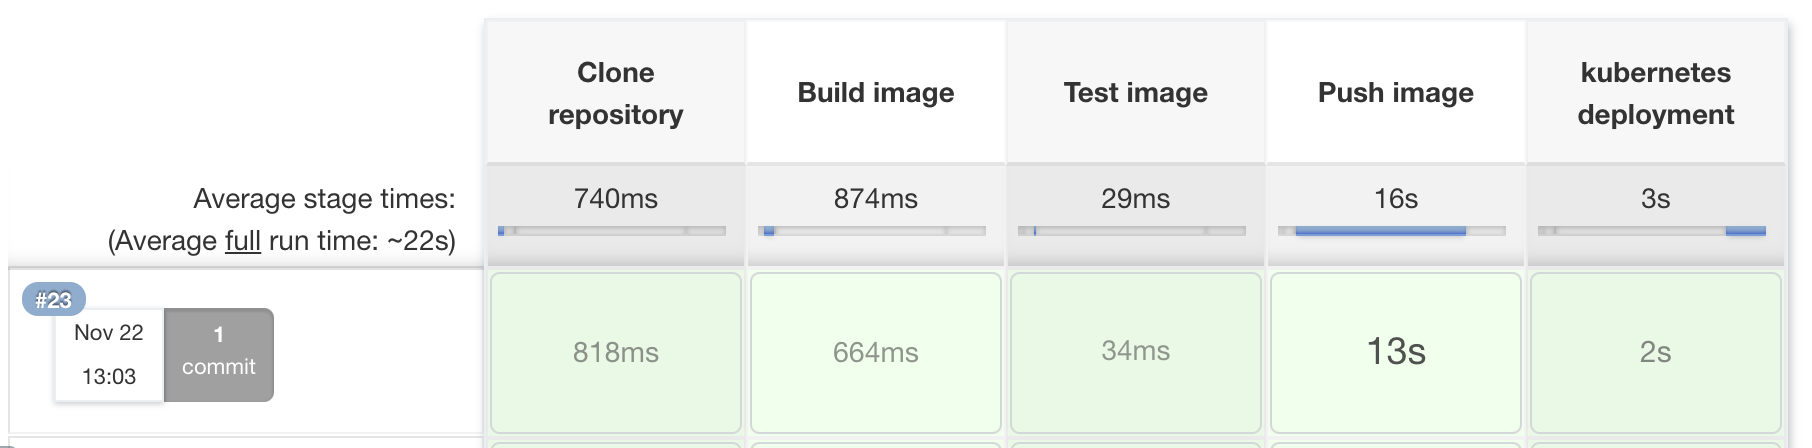Click the kubernetes deployment column header

pos(1656,93)
